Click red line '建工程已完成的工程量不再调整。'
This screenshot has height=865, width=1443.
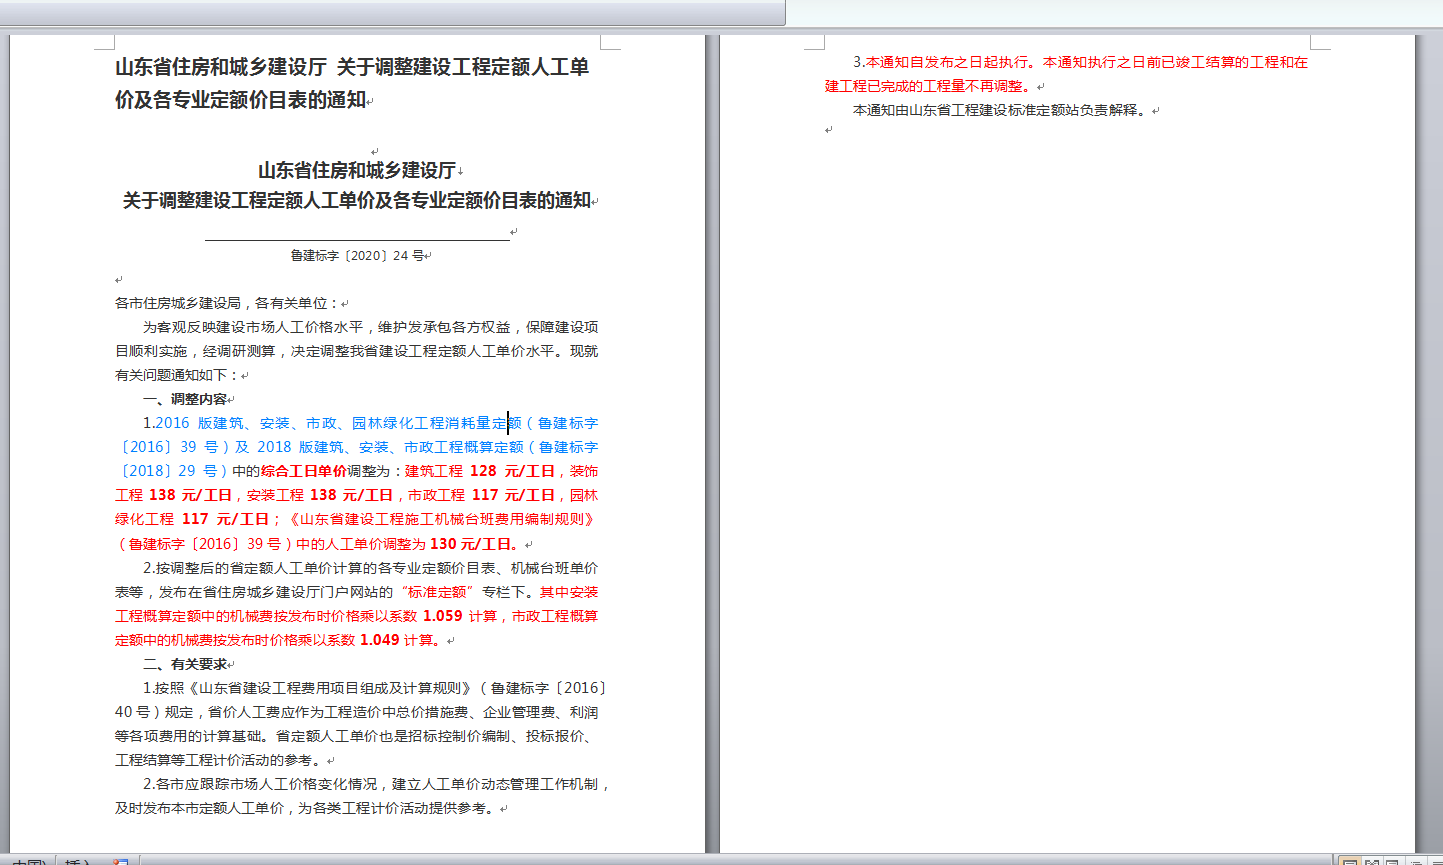928,86
